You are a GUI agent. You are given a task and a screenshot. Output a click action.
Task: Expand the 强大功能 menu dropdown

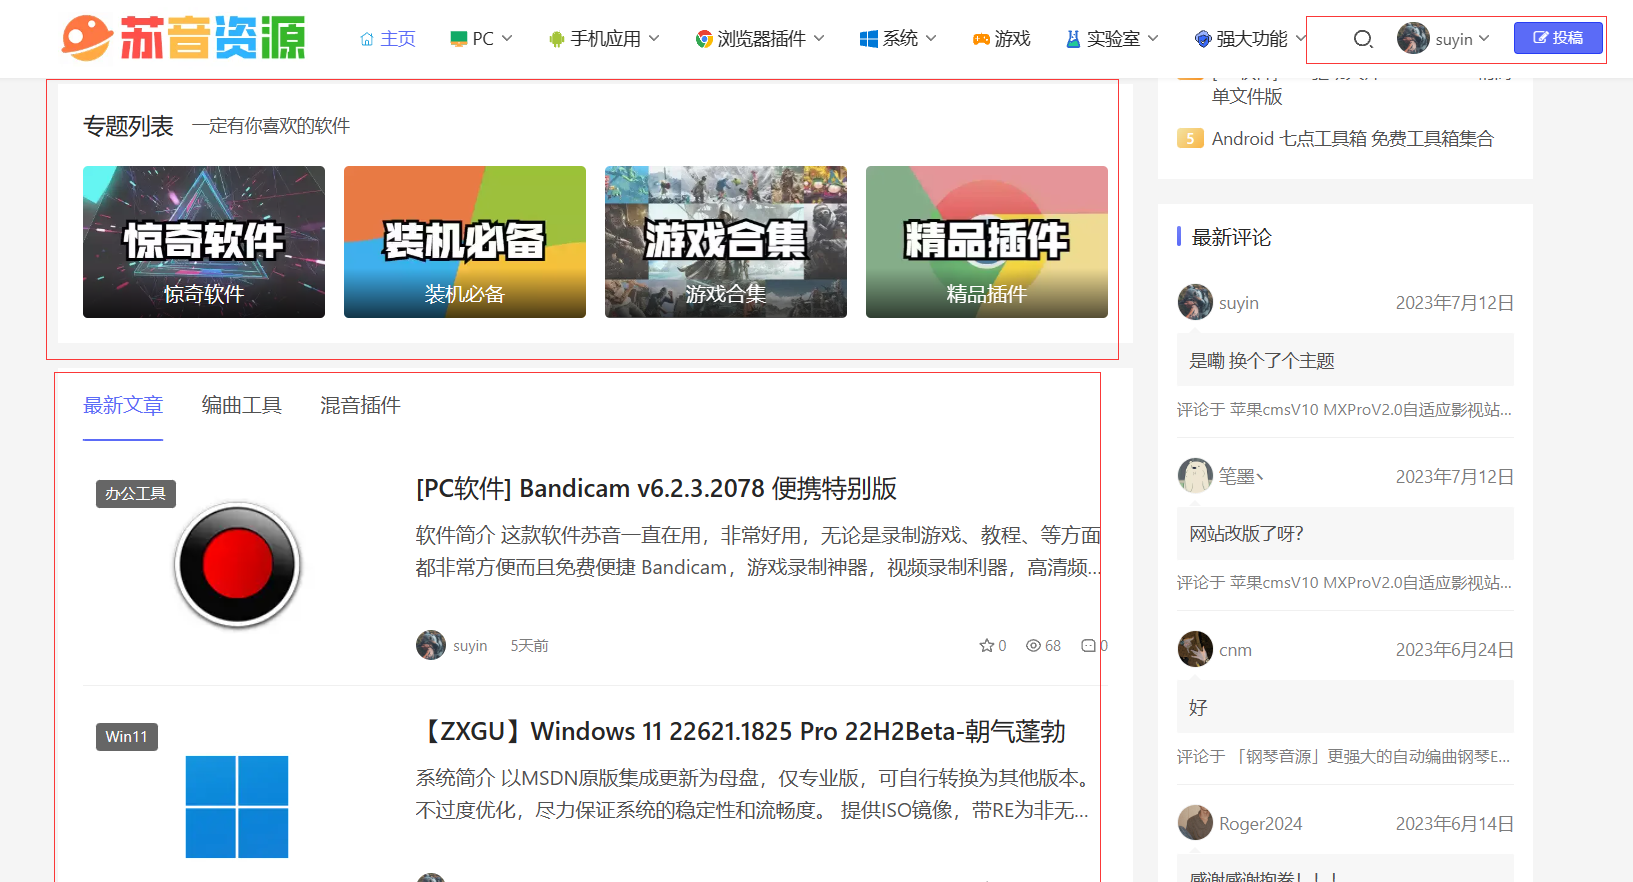coord(1250,39)
